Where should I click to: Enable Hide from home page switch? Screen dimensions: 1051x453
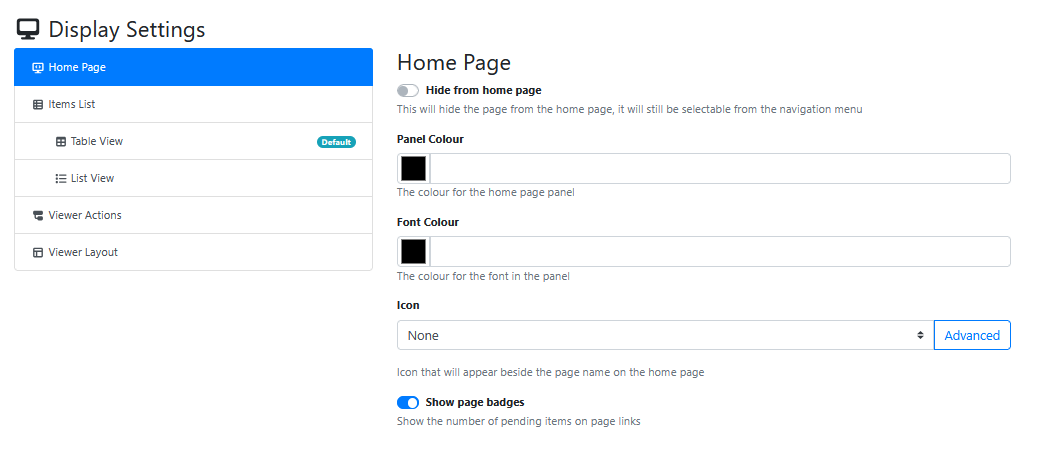coord(408,90)
